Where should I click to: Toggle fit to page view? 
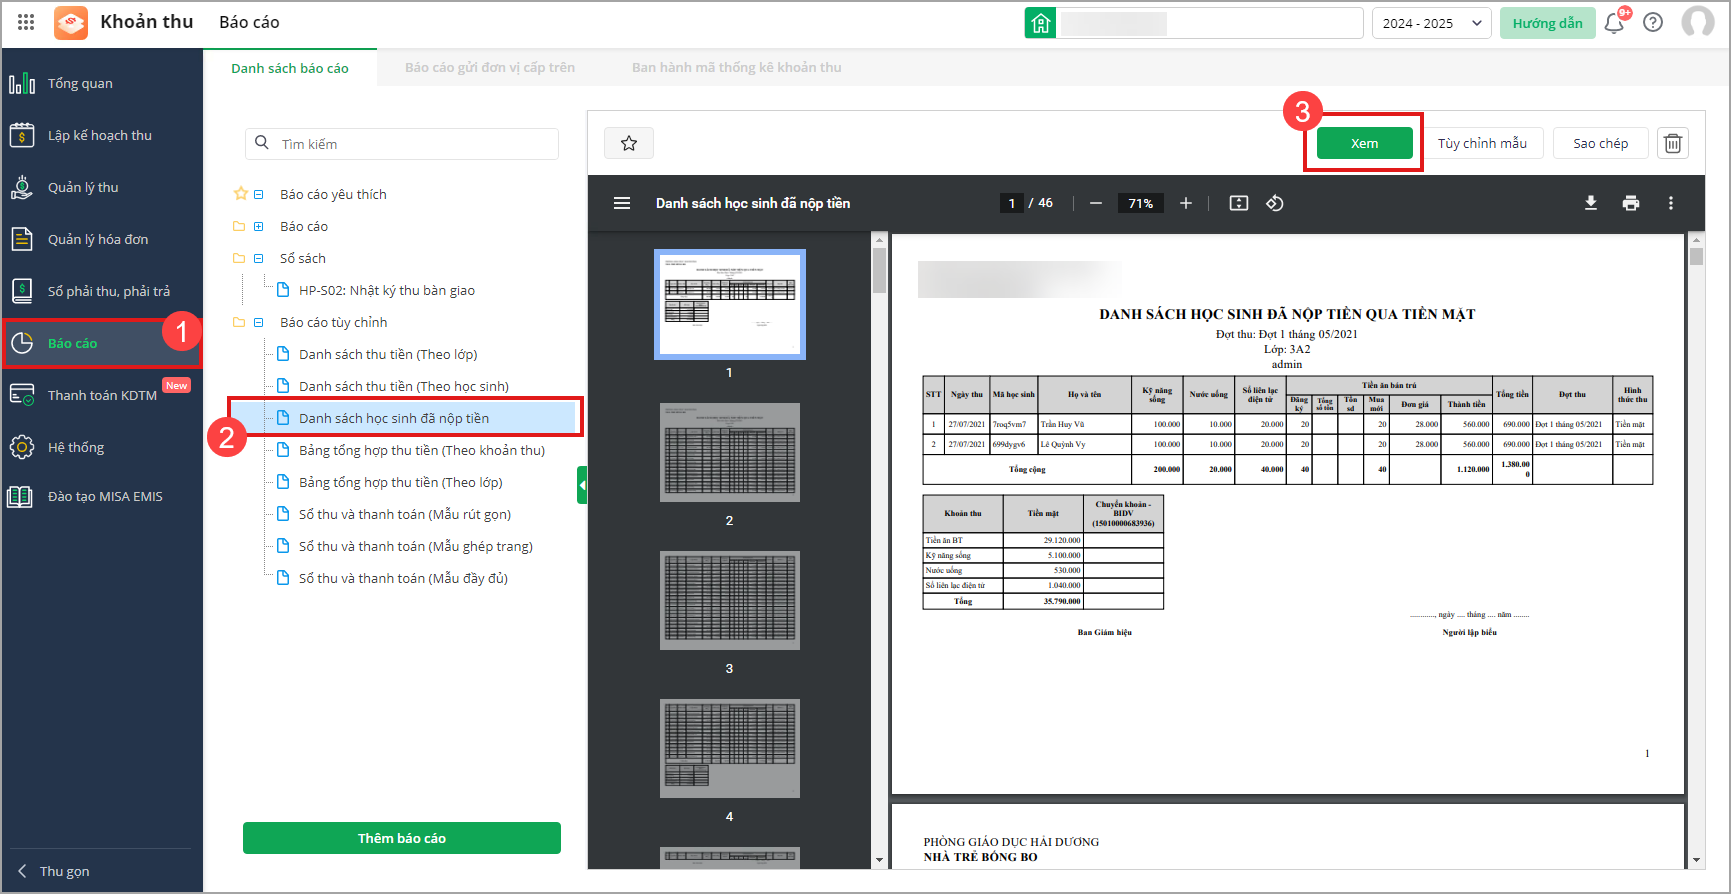pyautogui.click(x=1238, y=203)
